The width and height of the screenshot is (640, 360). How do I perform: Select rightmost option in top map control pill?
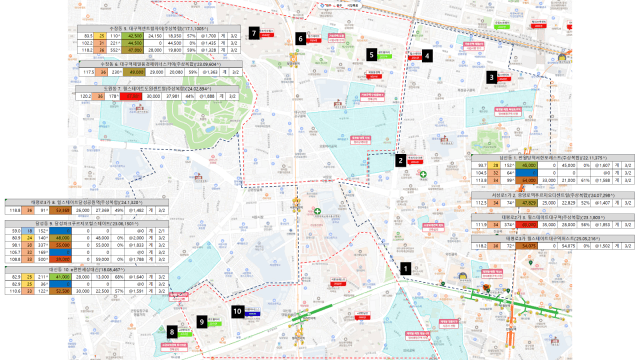point(353,6)
